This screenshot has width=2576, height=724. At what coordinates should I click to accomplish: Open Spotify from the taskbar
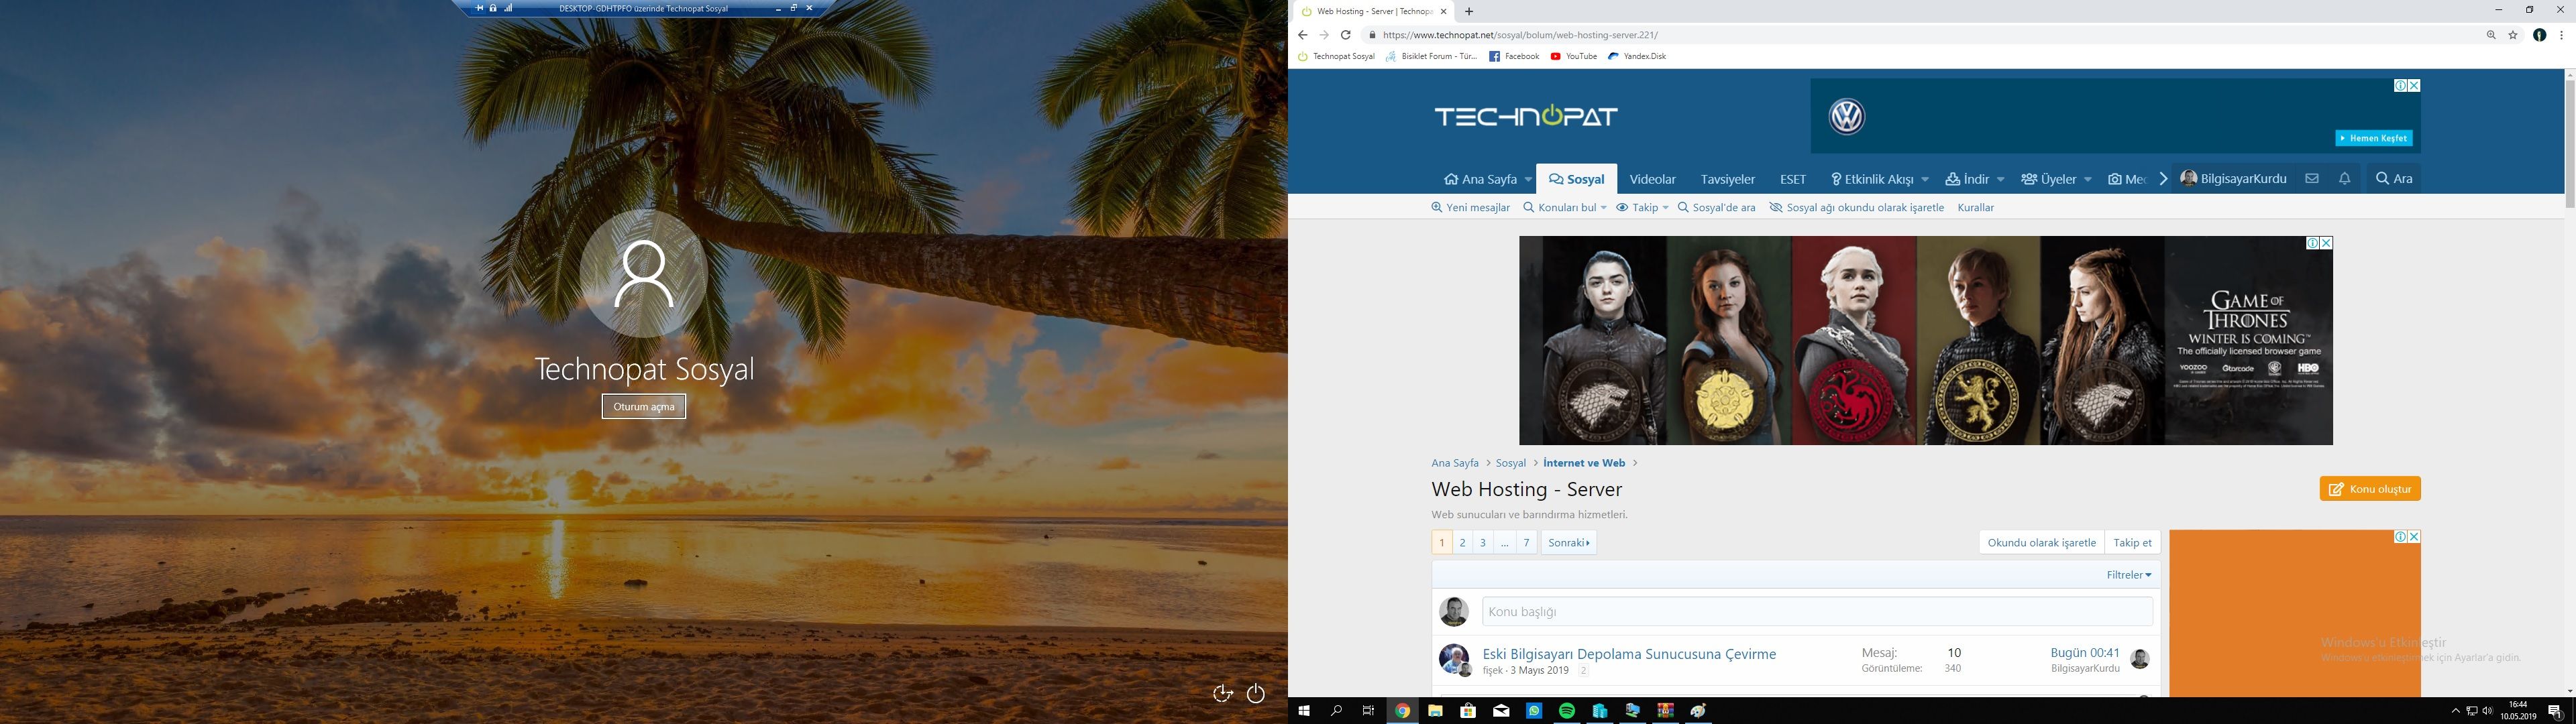click(1567, 711)
